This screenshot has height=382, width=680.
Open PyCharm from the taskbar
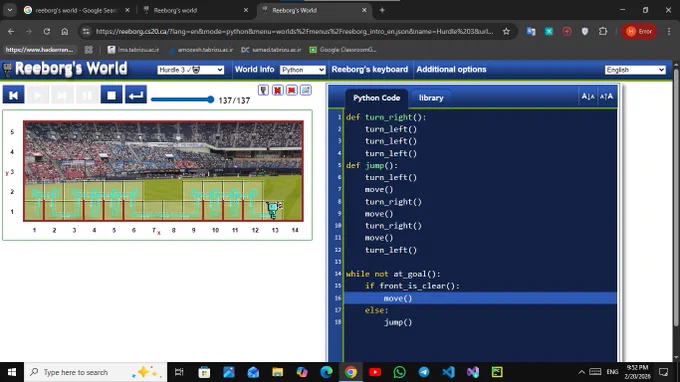pos(497,372)
